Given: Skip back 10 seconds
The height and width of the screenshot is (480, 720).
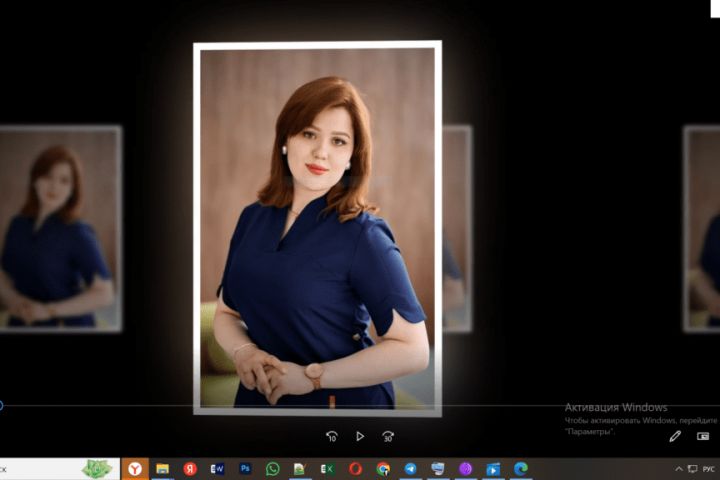Looking at the screenshot, I should tap(332, 436).
